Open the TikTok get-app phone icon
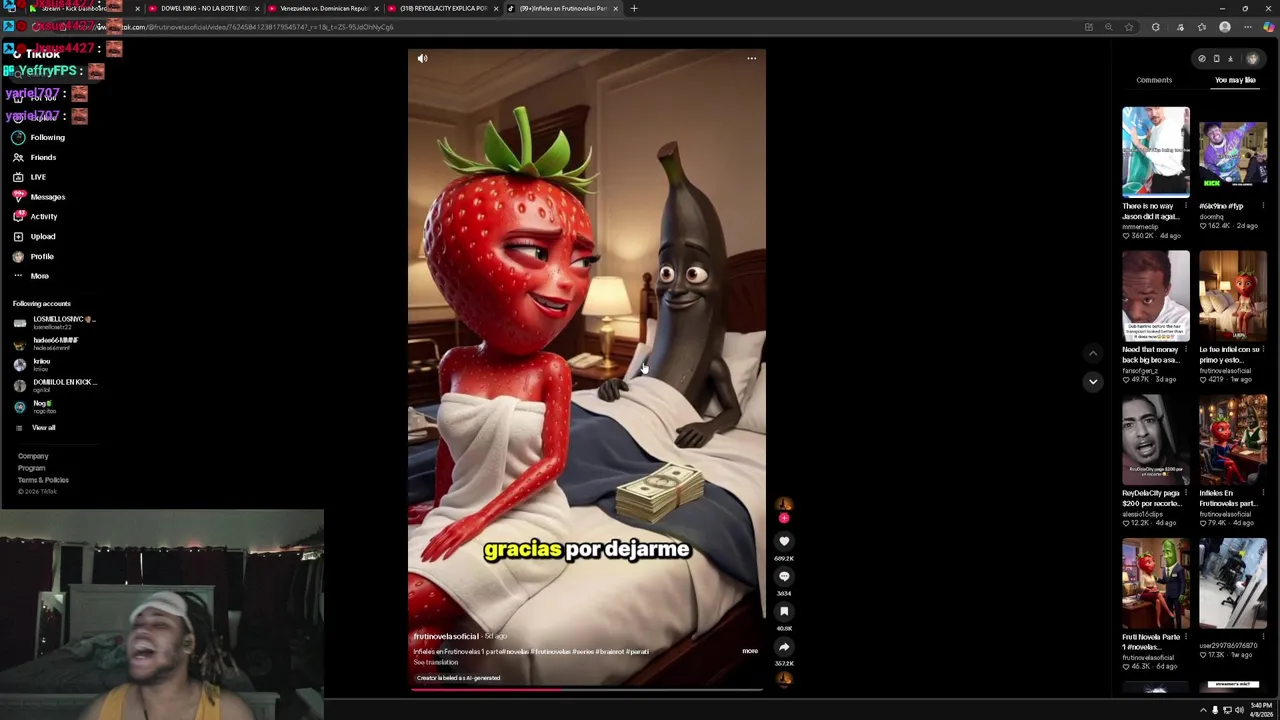Viewport: 1280px width, 720px height. 1216,59
